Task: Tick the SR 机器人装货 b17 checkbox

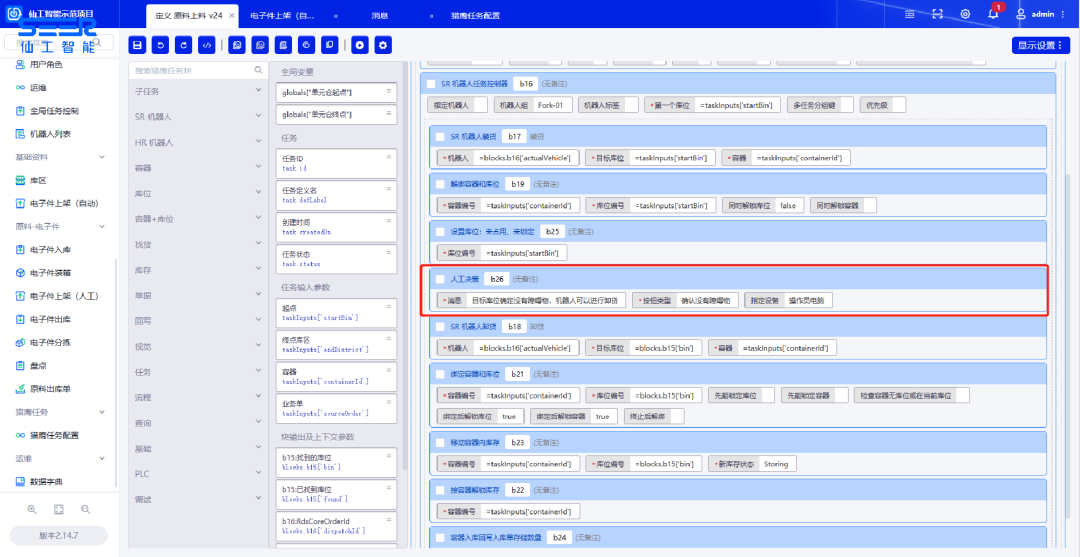Action: tap(440, 136)
